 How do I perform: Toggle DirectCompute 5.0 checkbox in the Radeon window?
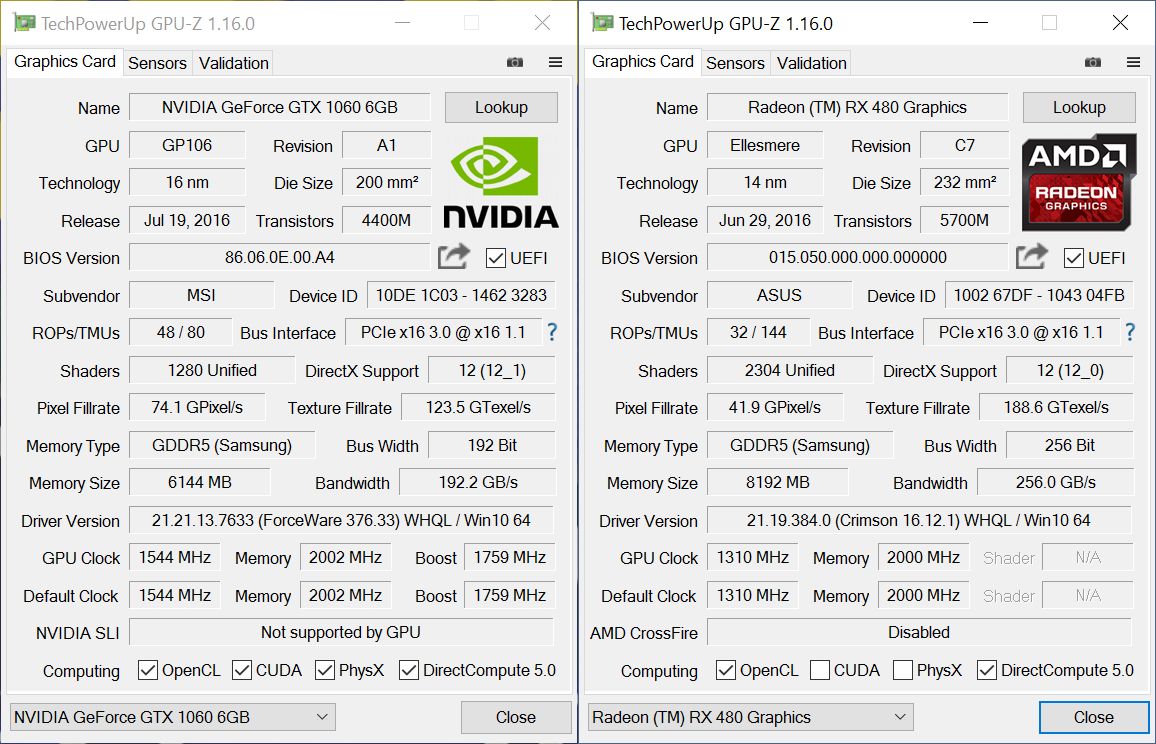click(986, 670)
